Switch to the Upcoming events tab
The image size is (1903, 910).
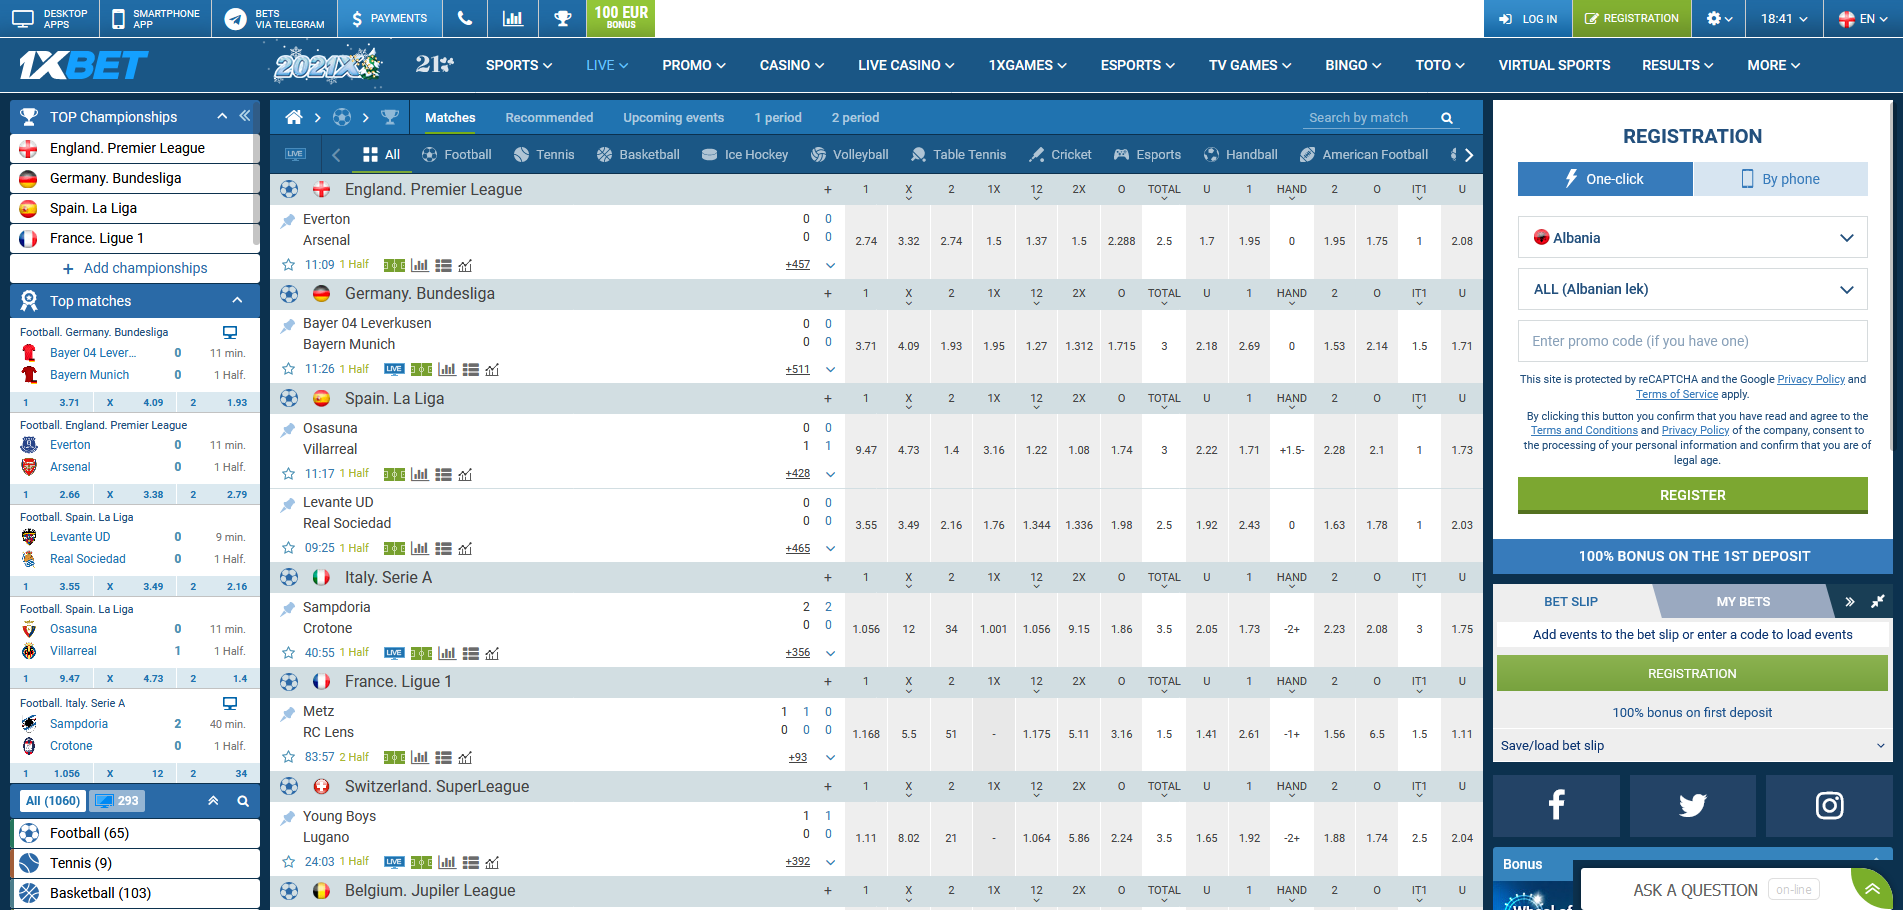point(673,118)
